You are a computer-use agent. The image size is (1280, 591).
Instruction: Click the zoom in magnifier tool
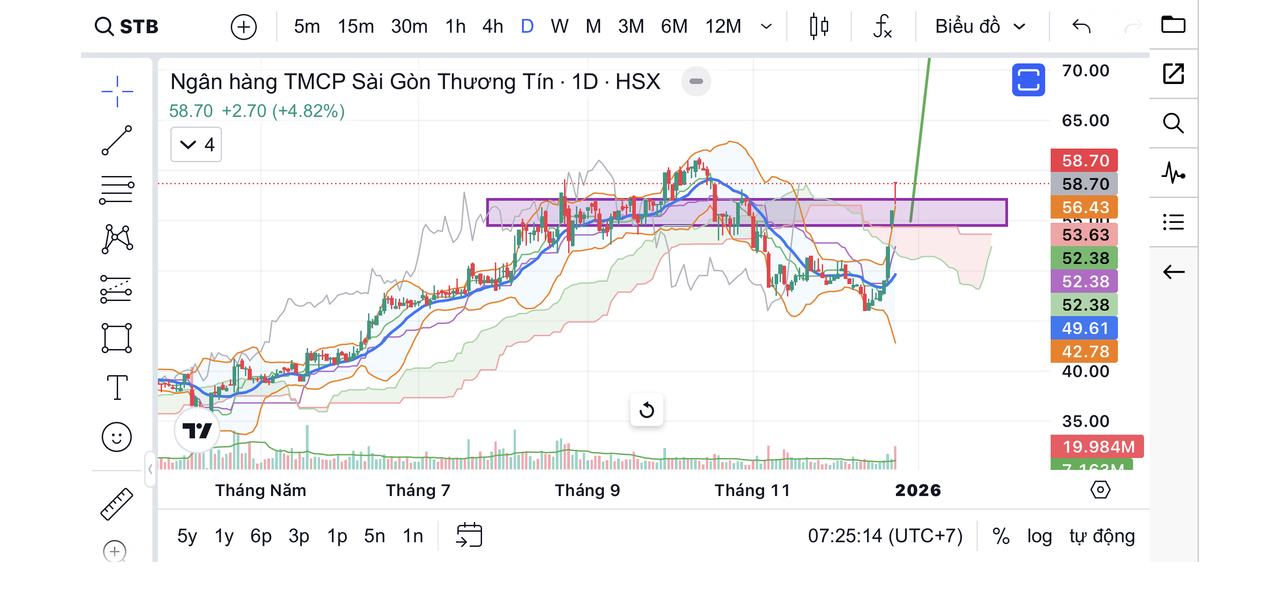(x=115, y=551)
